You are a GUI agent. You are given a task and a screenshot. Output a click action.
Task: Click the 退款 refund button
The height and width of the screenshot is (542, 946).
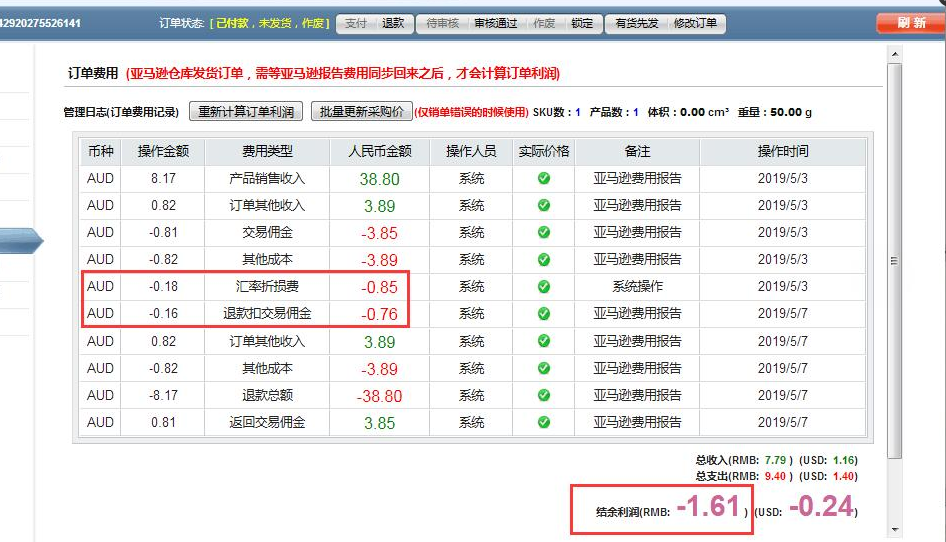tap(393, 24)
